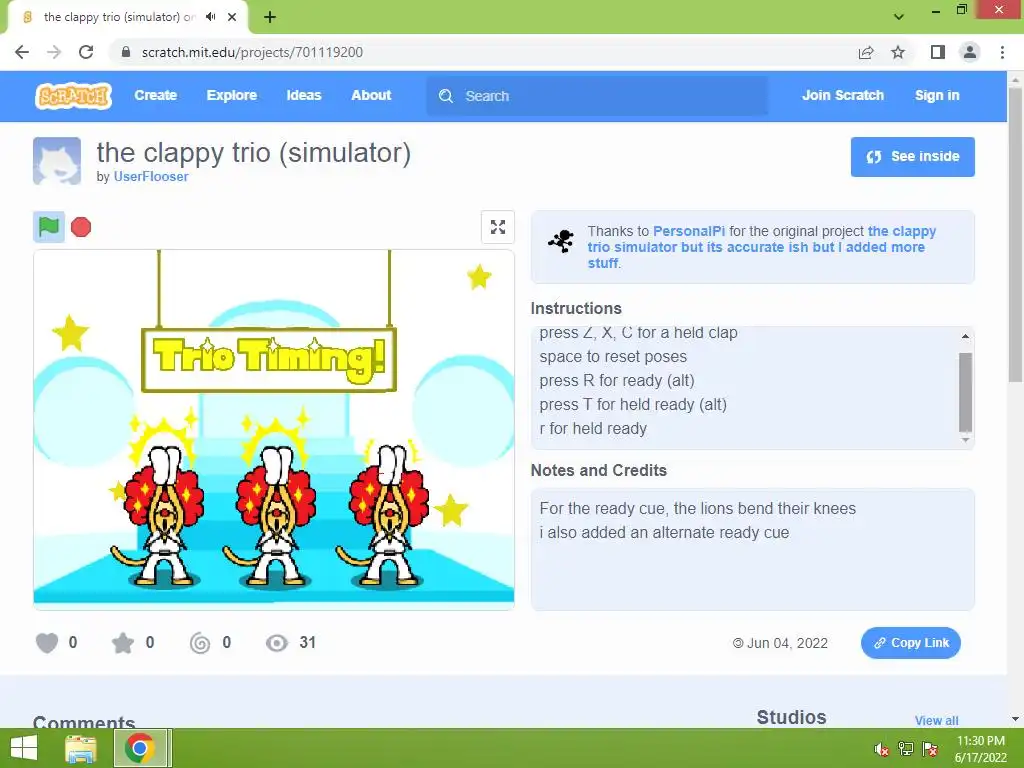Click the page vertical scrollbar thumb
The height and width of the screenshot is (768, 1024).
pos(1015,235)
